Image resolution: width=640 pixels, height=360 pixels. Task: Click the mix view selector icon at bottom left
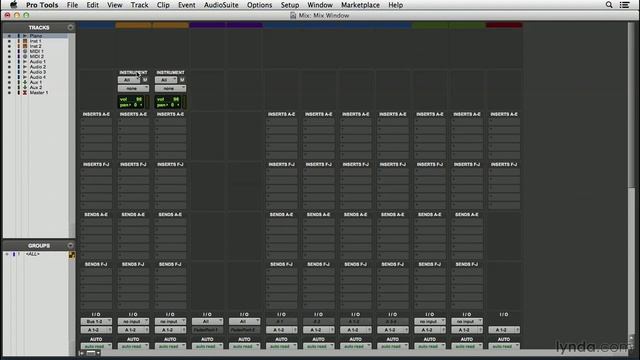tap(91, 353)
